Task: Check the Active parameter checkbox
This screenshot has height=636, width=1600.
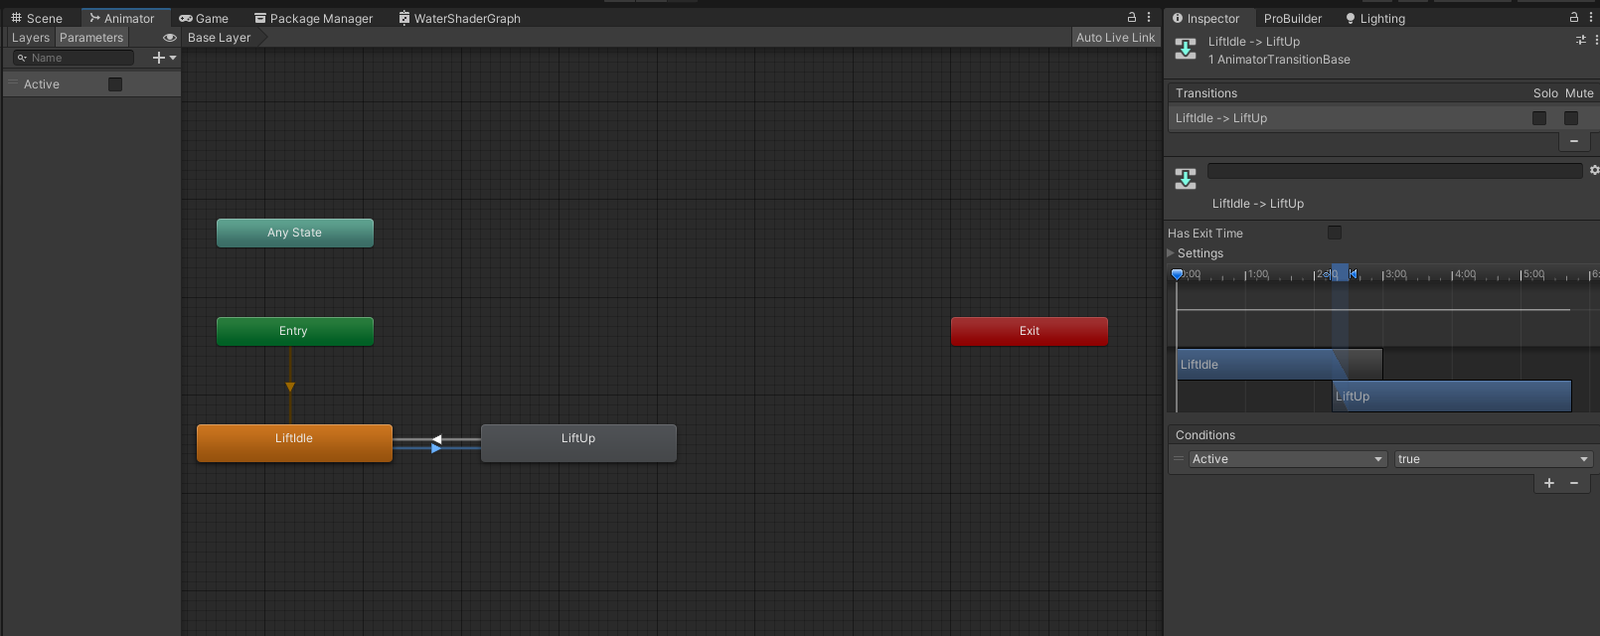Action: pyautogui.click(x=115, y=84)
